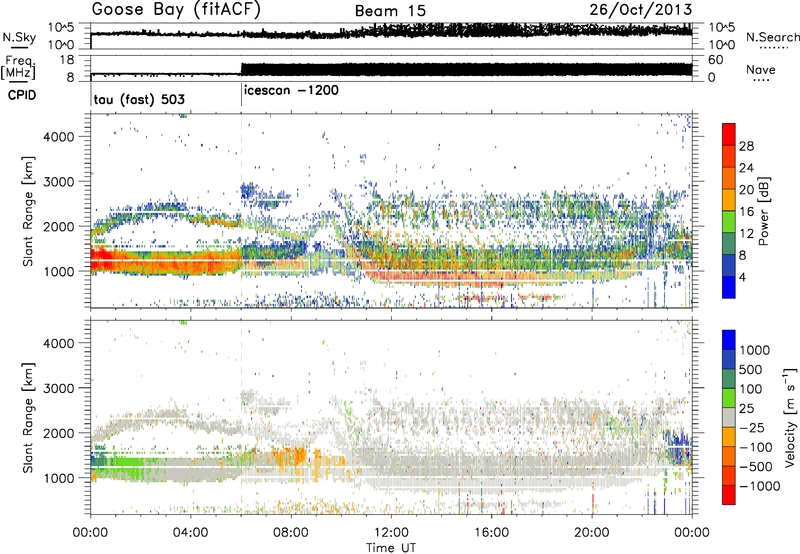Image resolution: width=800 pixels, height=554 pixels.
Task: Click the "18" frequency axis tick
Action: tap(67, 60)
